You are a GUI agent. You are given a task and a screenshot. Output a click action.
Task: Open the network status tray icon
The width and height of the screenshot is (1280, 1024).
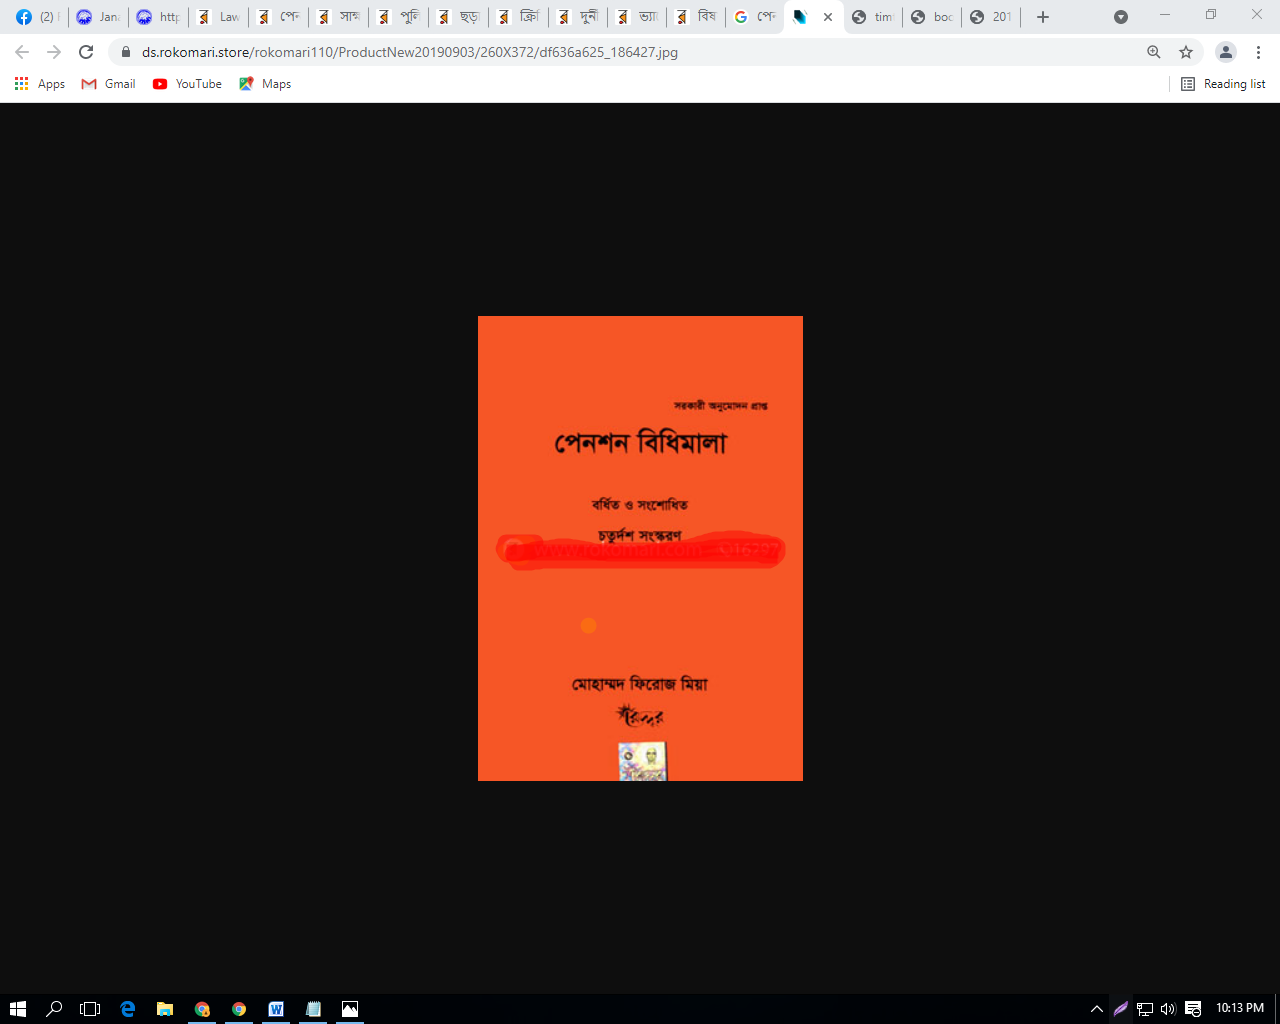[x=1145, y=1009]
